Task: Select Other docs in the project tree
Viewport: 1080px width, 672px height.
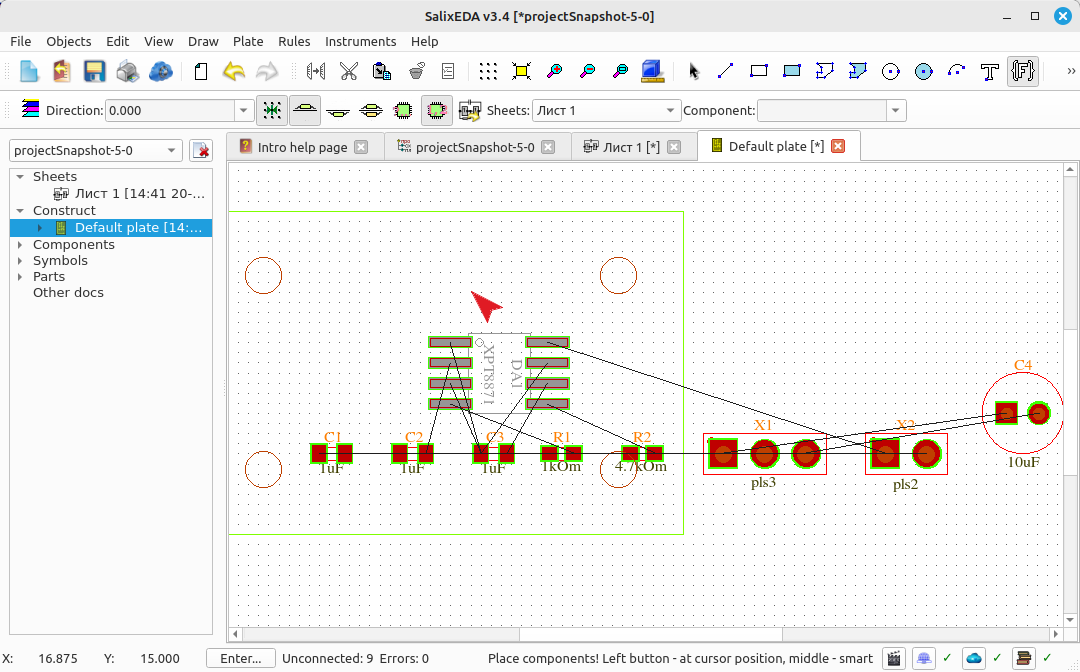Action: click(68, 293)
